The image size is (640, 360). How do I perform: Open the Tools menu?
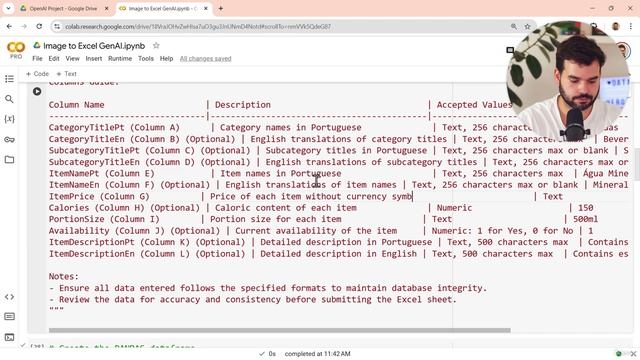coord(146,58)
